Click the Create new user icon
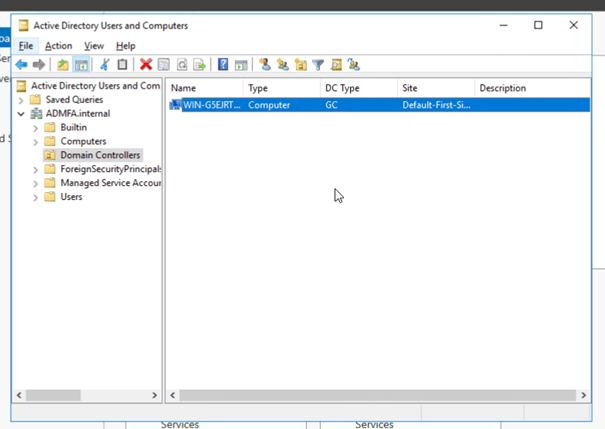The height and width of the screenshot is (429, 605). pos(265,65)
